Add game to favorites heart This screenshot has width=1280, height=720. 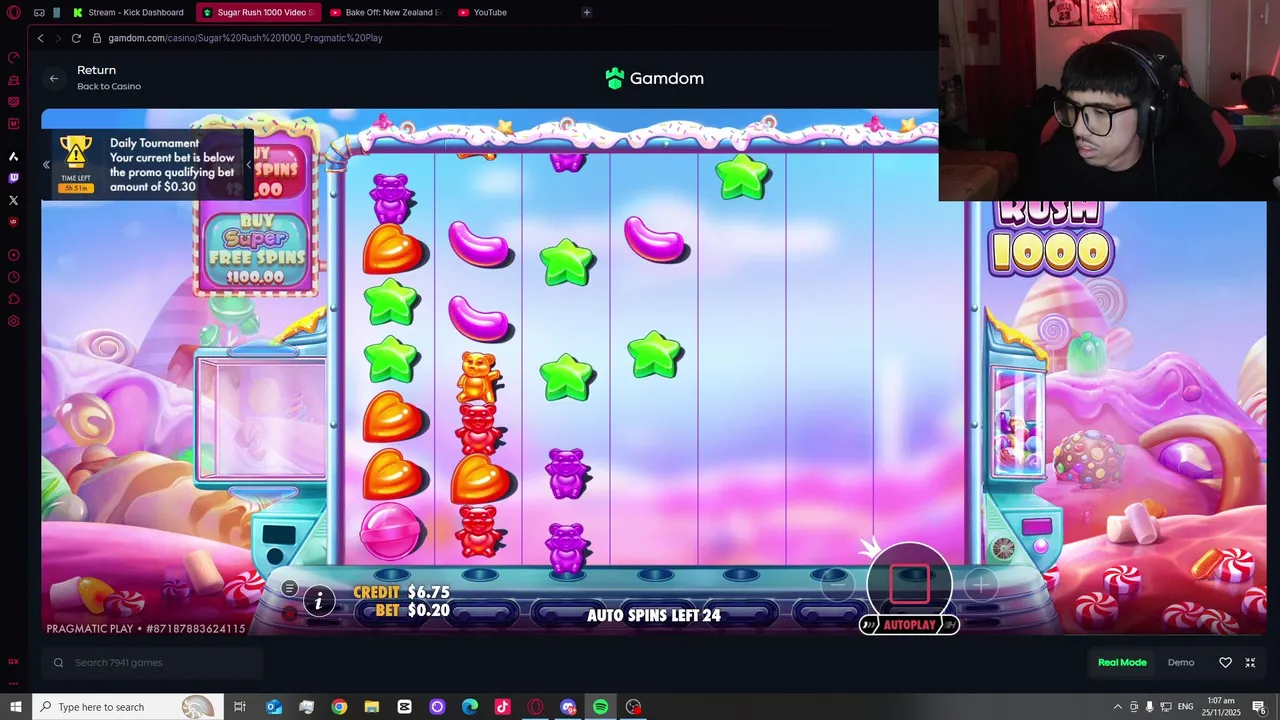click(x=1225, y=662)
